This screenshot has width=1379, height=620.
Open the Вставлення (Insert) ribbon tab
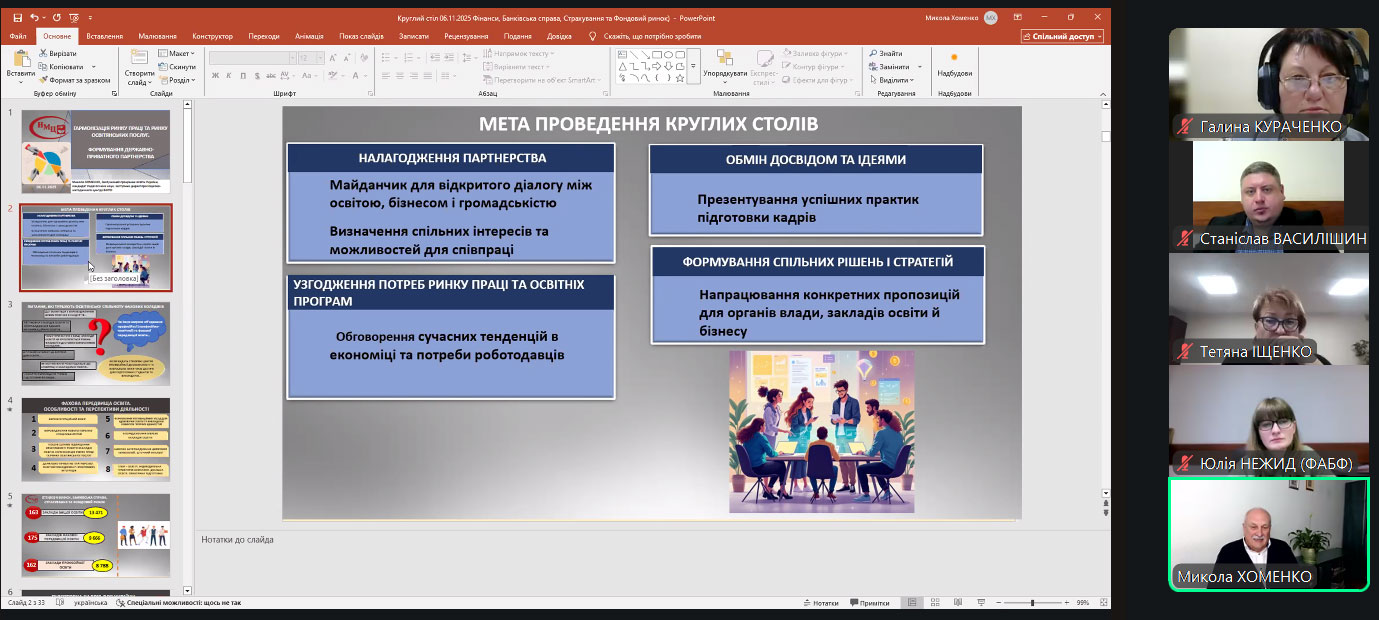coord(104,36)
